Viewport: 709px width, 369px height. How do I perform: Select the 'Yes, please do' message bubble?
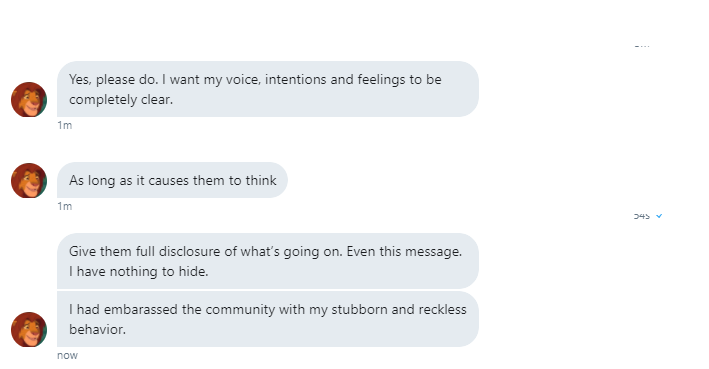pos(268,89)
